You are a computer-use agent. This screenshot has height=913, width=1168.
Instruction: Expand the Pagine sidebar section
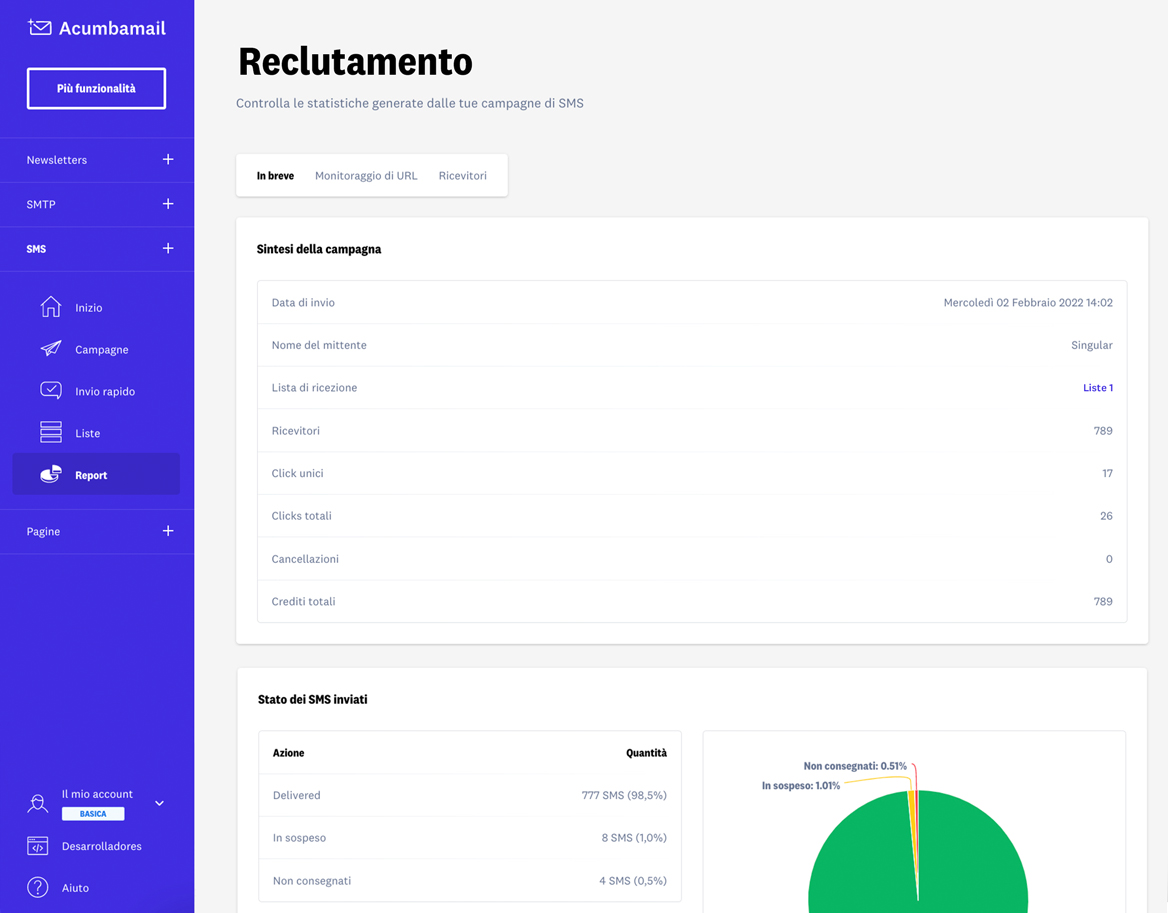(168, 531)
